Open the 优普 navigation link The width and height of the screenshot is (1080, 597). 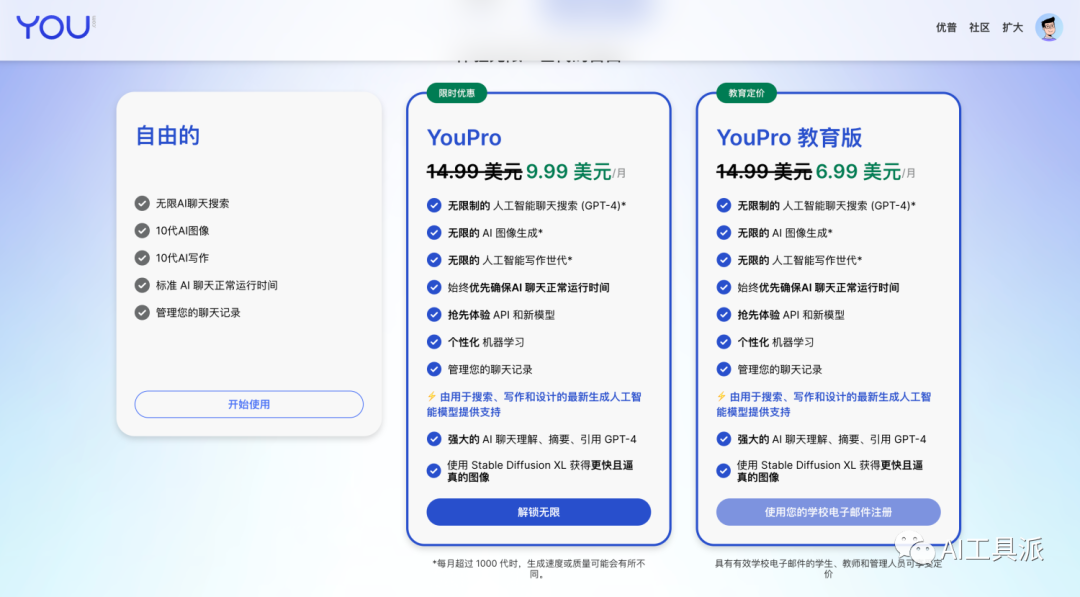946,28
